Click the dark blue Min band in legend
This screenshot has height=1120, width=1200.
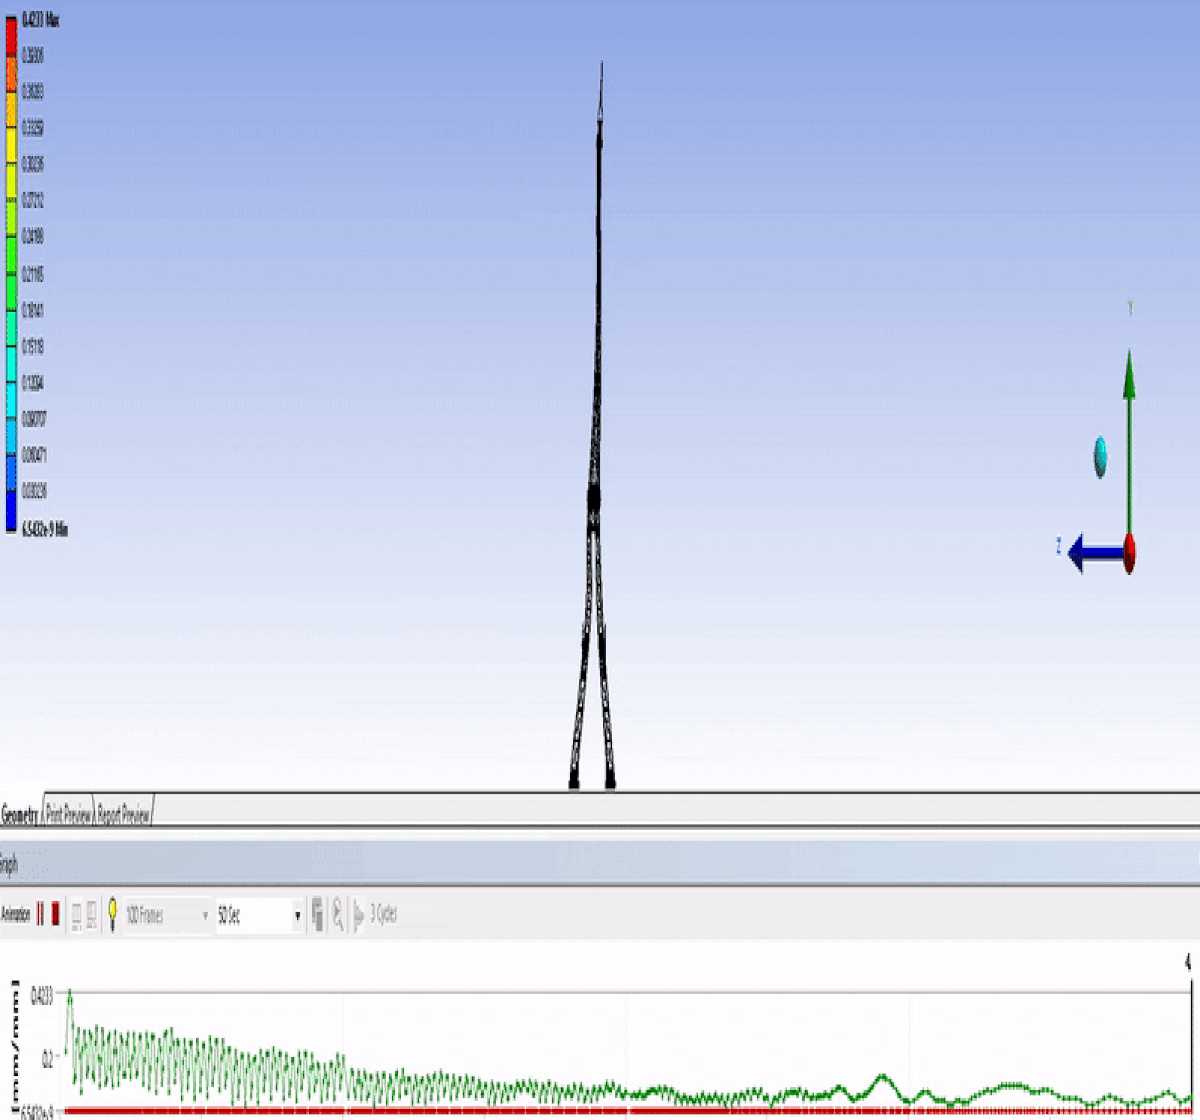click(x=11, y=512)
